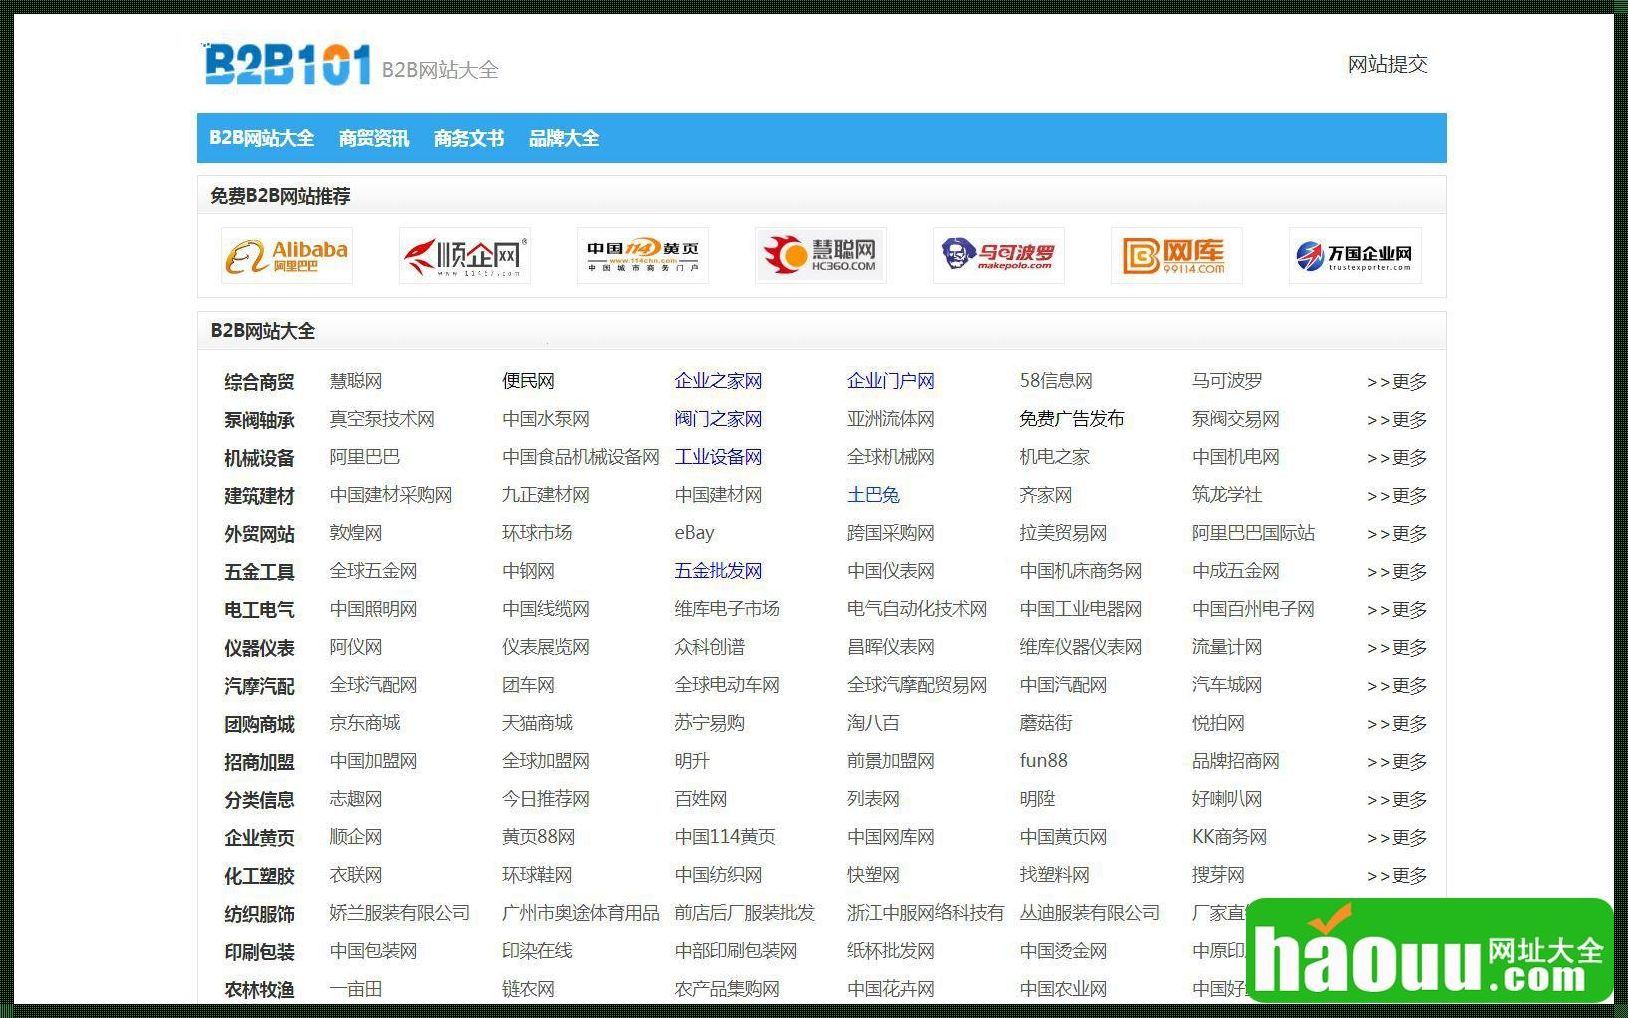Viewport: 1628px width, 1018px height.
Task: Open the 工业设备网 link
Action: [718, 457]
